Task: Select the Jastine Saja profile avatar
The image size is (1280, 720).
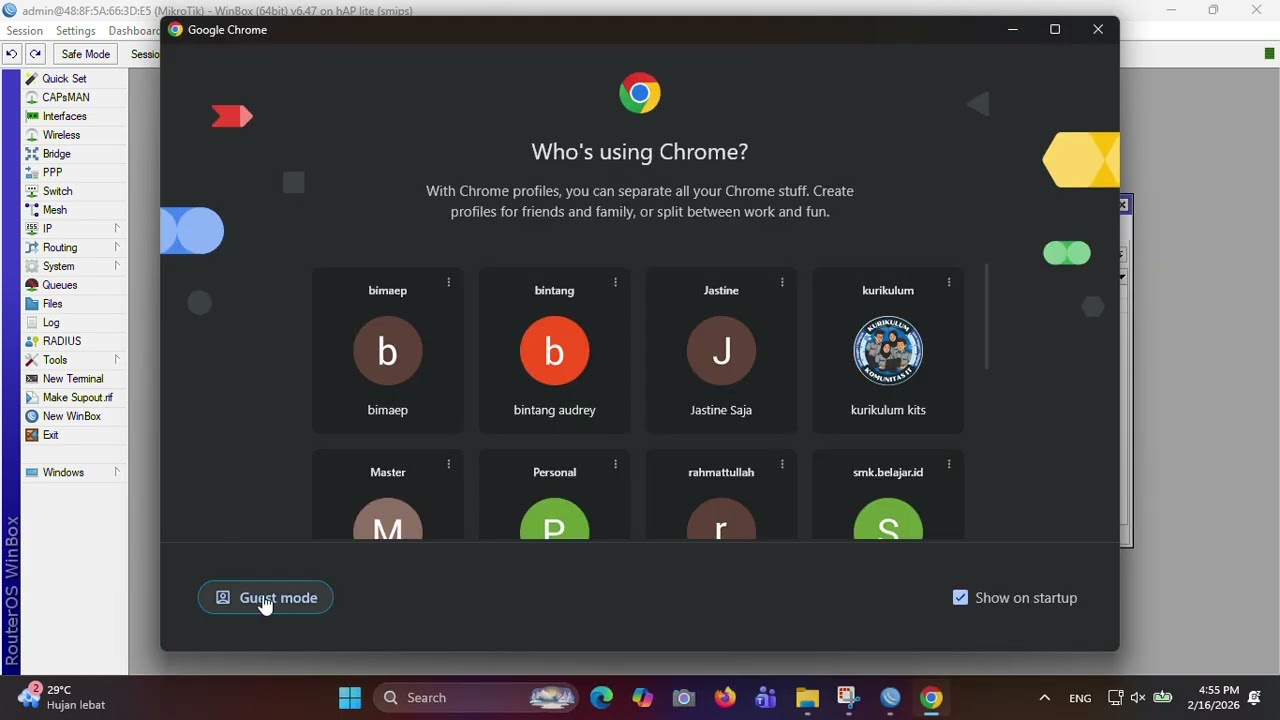Action: click(x=721, y=351)
